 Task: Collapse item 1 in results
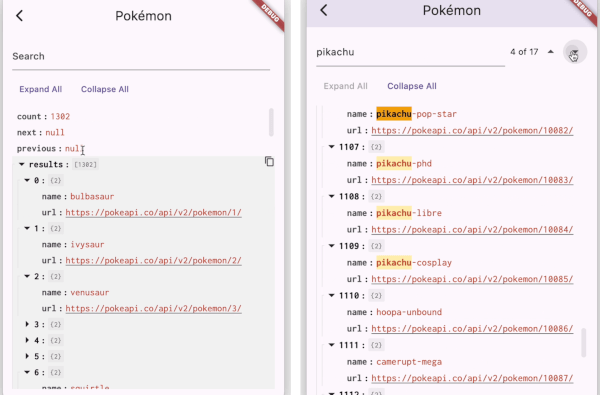tap(27, 228)
